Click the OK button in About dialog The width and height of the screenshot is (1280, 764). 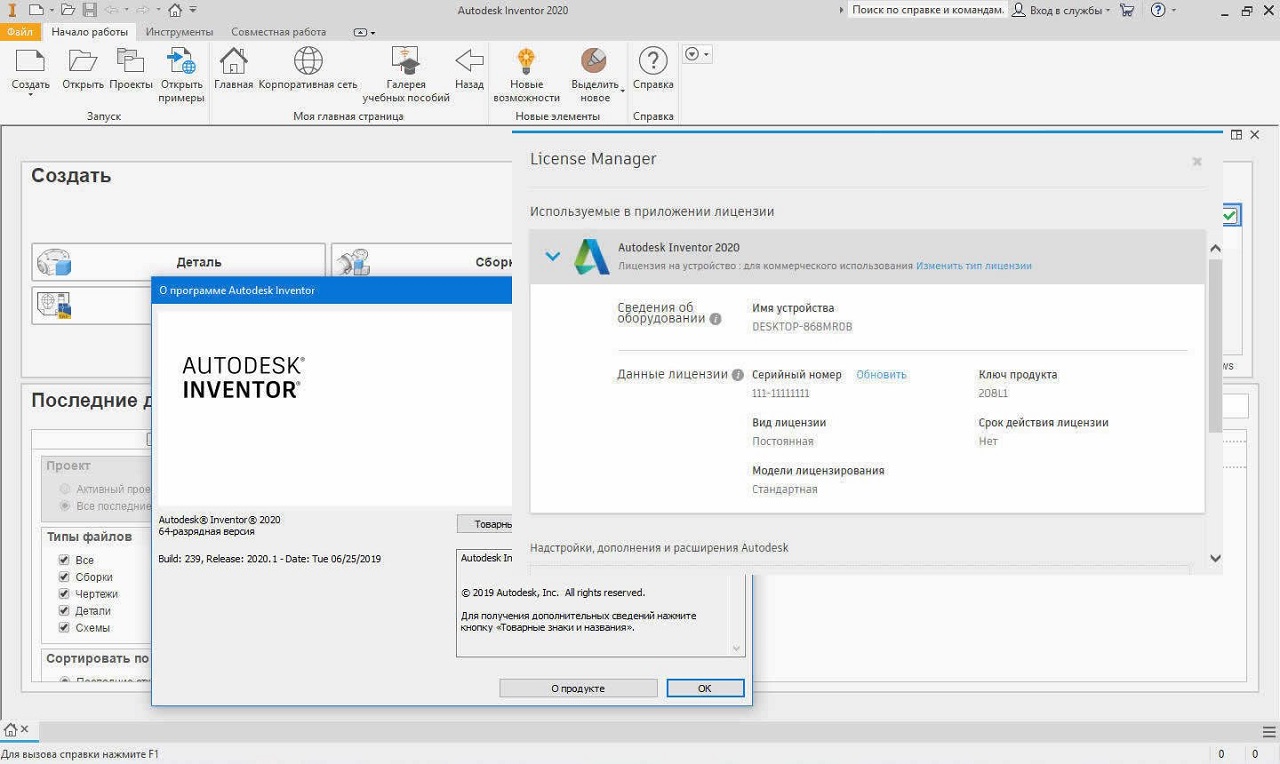pyautogui.click(x=705, y=688)
